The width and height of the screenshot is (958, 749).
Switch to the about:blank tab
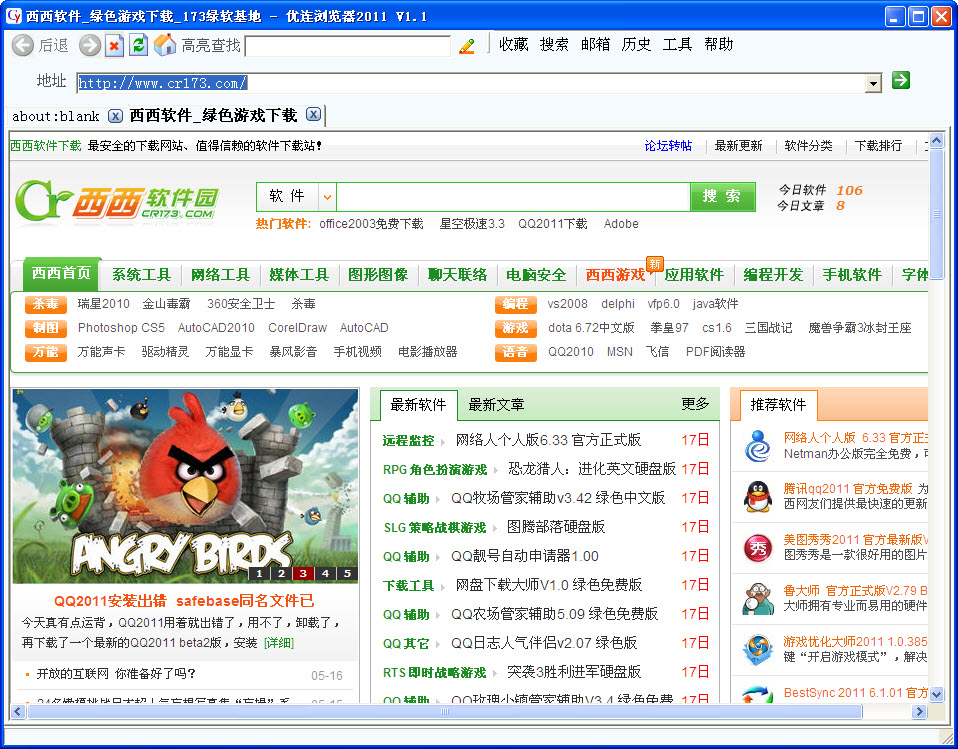pos(56,116)
